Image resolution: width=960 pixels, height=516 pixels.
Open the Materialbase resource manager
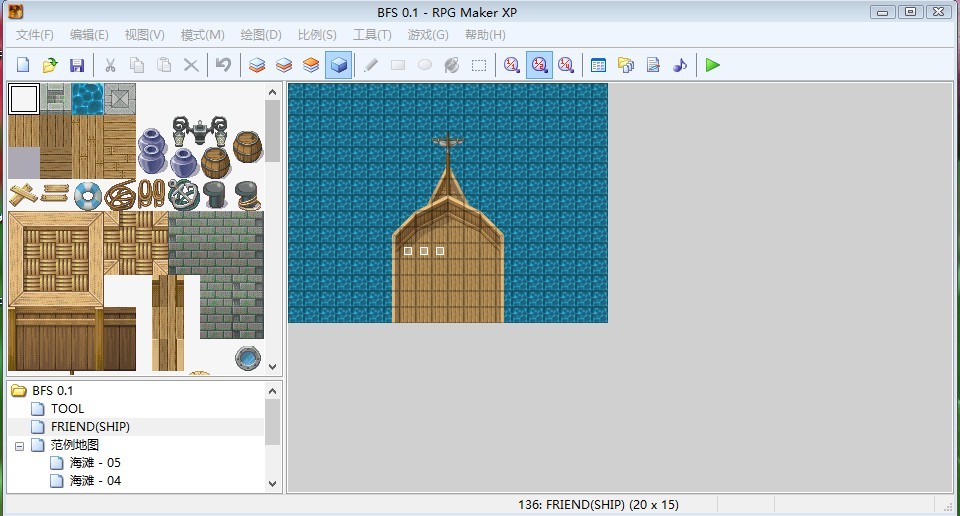pyautogui.click(x=626, y=65)
